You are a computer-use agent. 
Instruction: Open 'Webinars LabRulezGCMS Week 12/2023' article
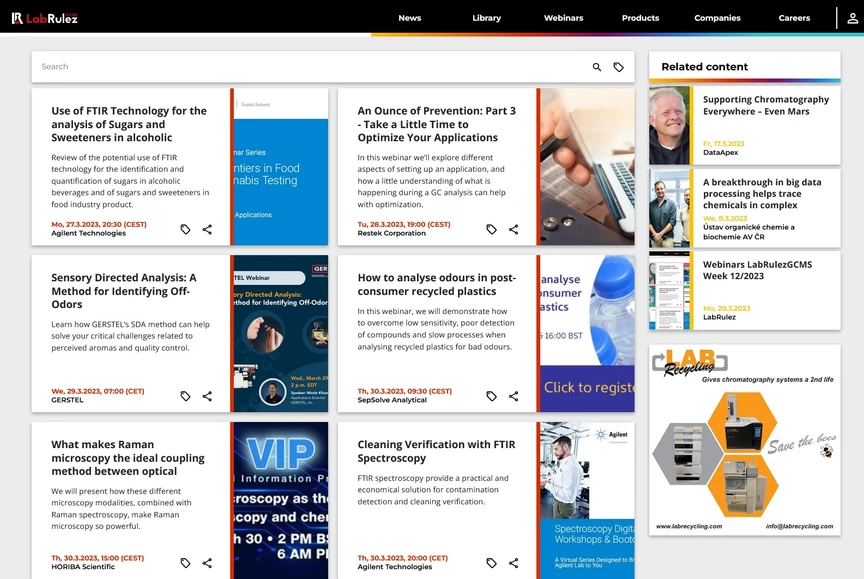coord(757,270)
